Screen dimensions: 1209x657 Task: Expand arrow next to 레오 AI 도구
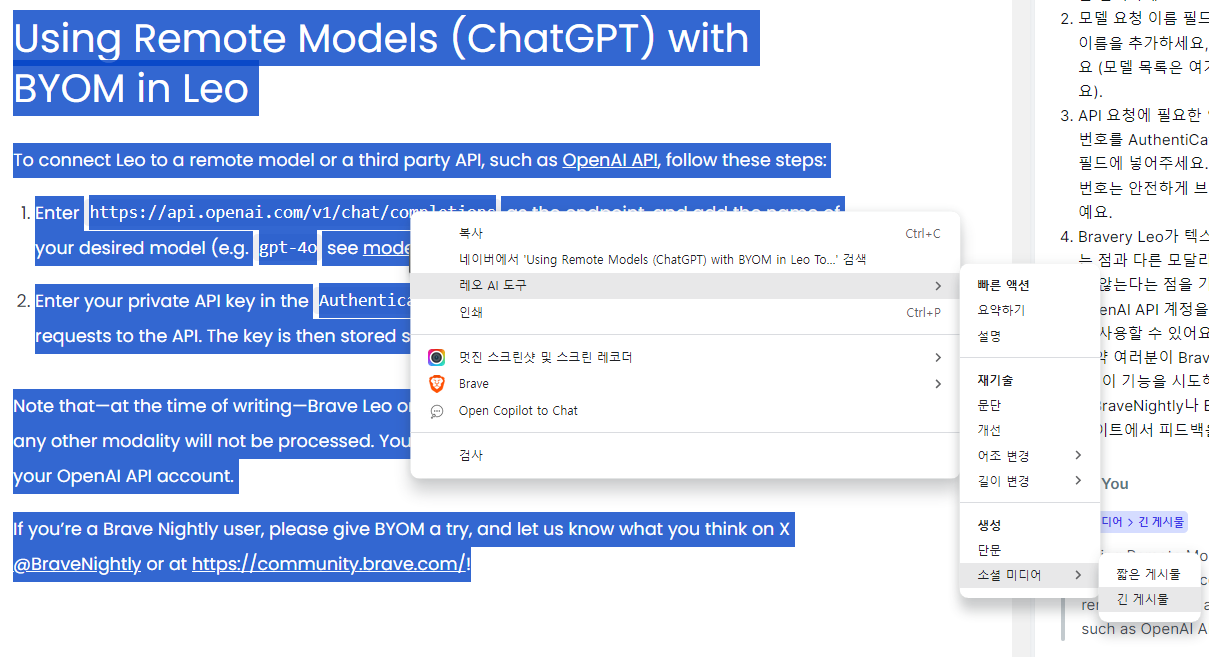[x=938, y=286]
